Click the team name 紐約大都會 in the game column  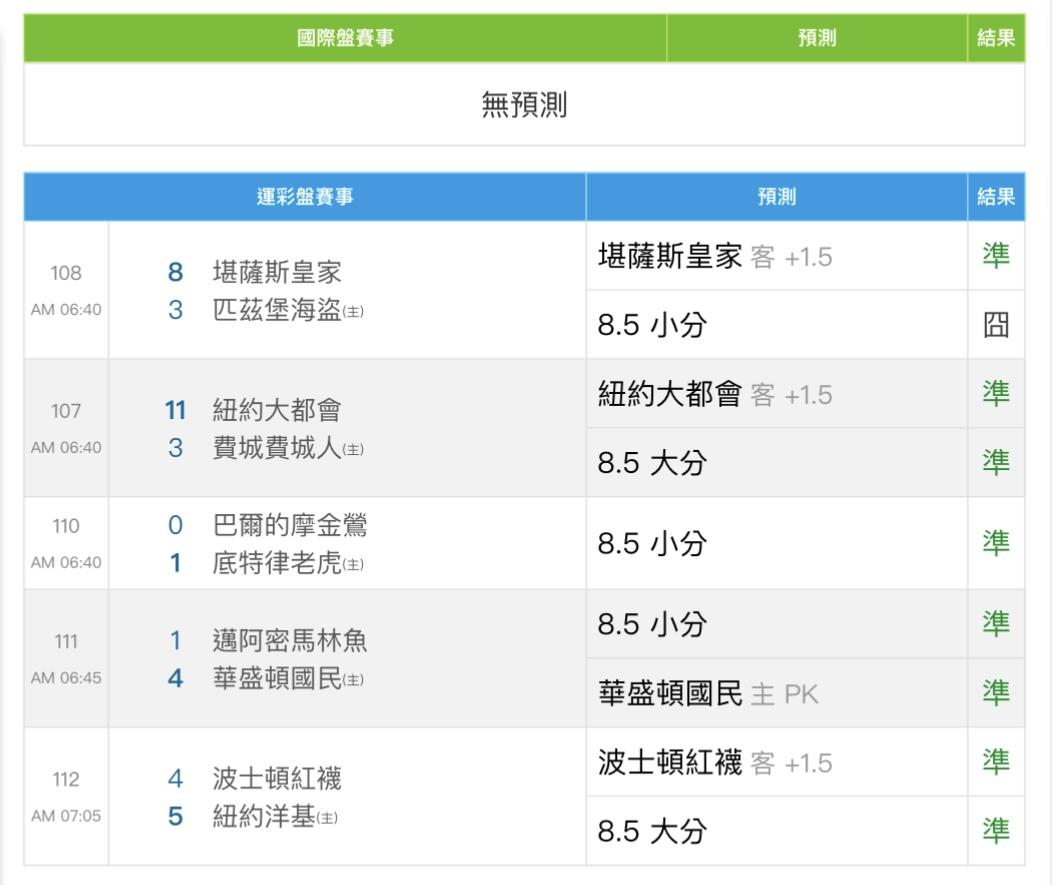[x=276, y=410]
